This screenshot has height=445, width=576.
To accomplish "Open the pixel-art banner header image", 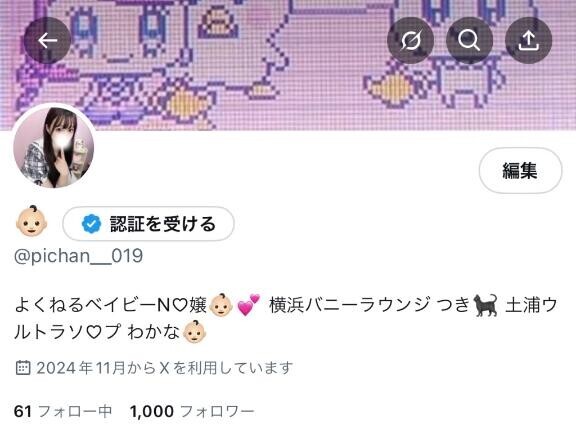I will coord(288,65).
